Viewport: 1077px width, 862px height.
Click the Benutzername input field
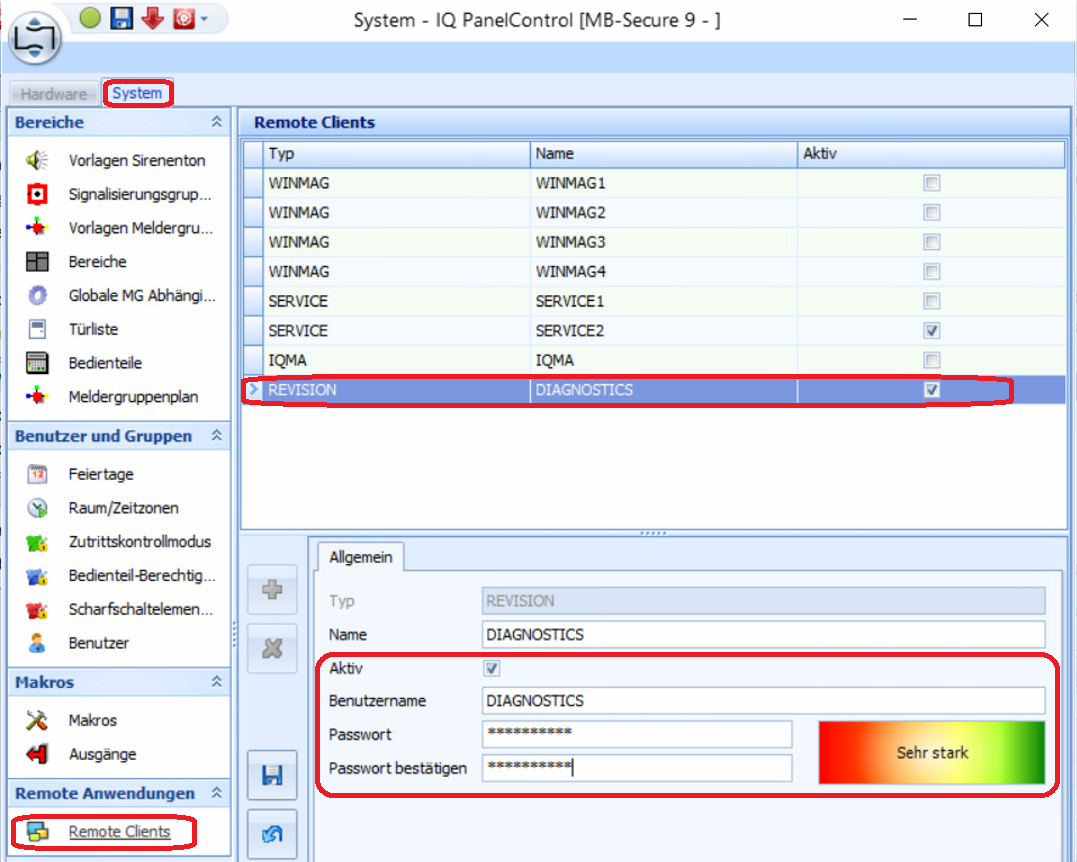763,701
